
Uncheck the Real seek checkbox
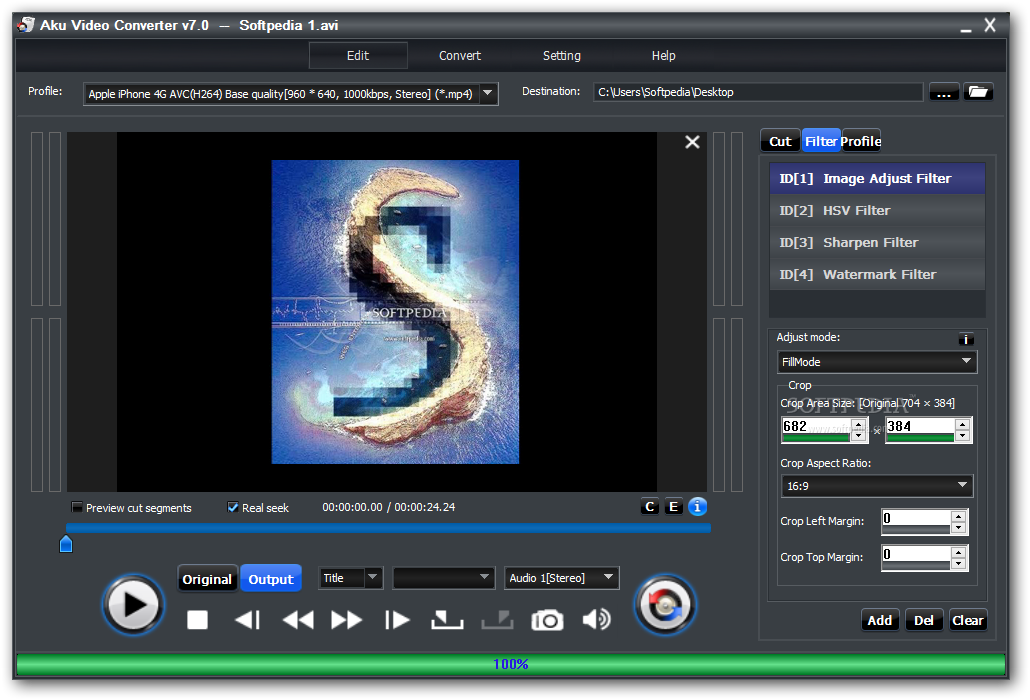pyautogui.click(x=233, y=507)
